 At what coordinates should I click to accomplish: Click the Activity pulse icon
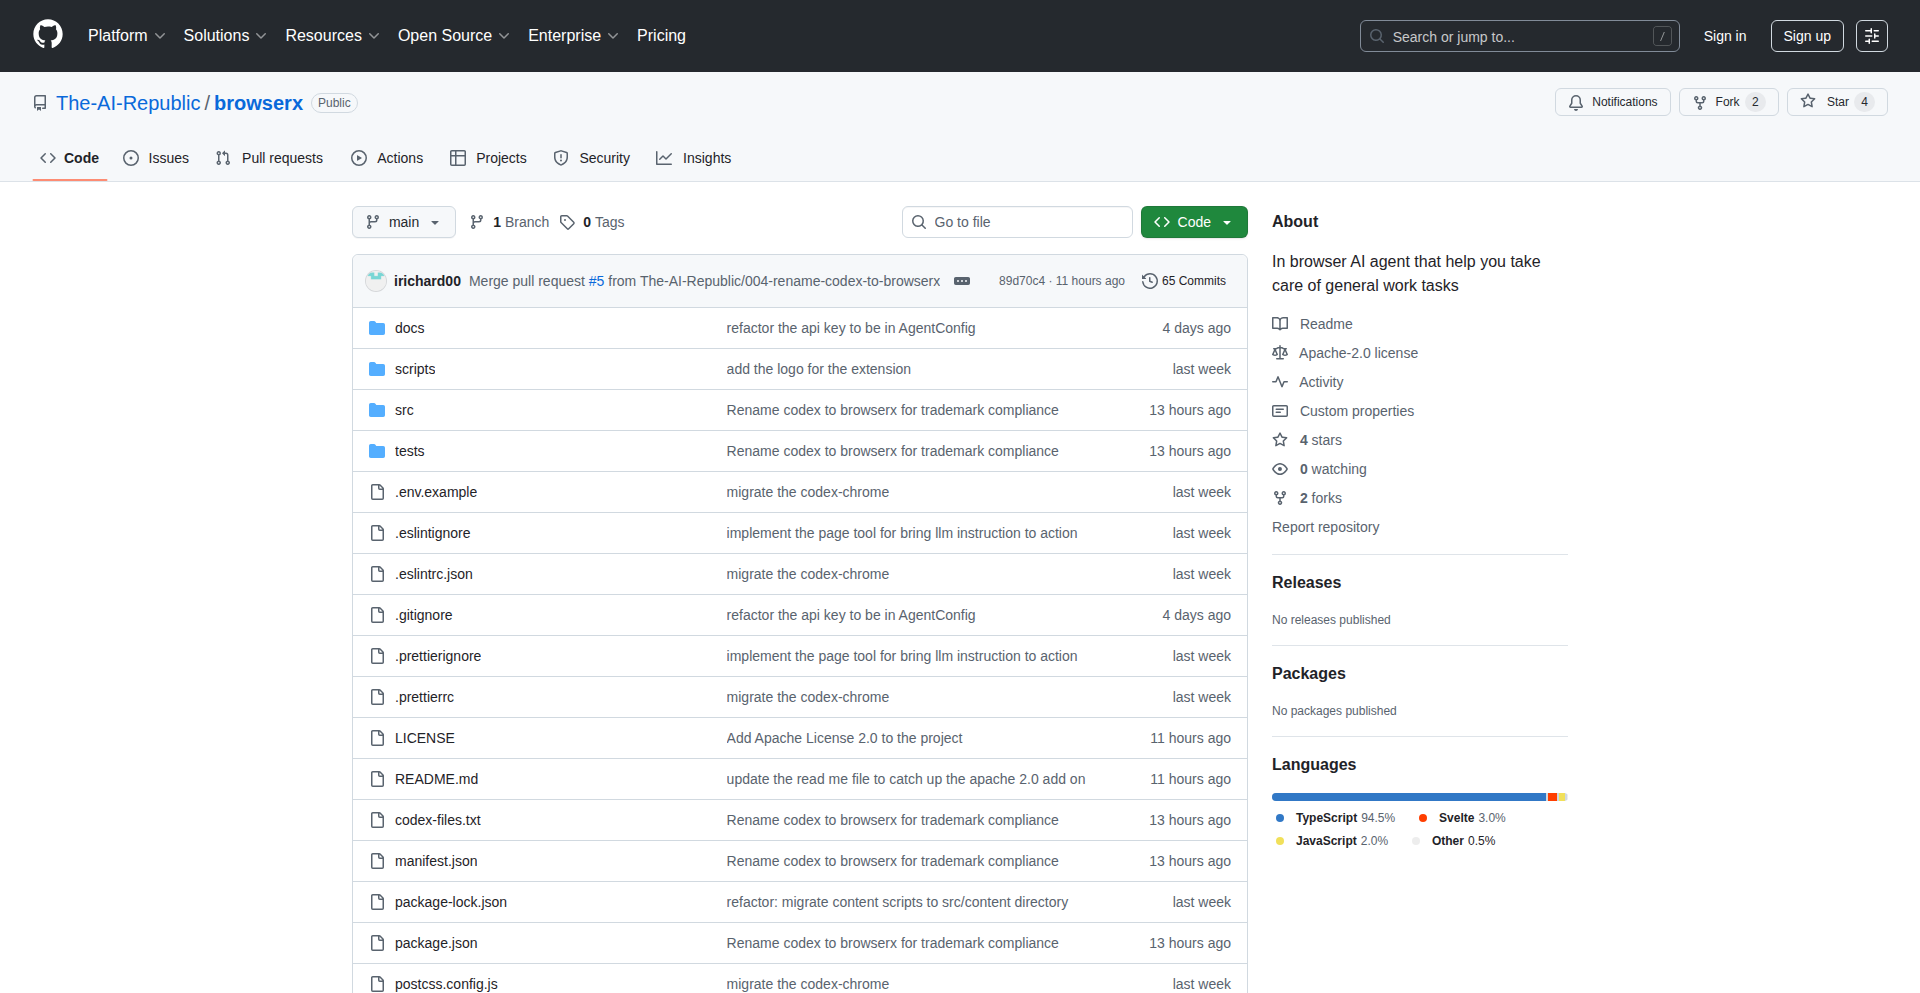tap(1280, 382)
